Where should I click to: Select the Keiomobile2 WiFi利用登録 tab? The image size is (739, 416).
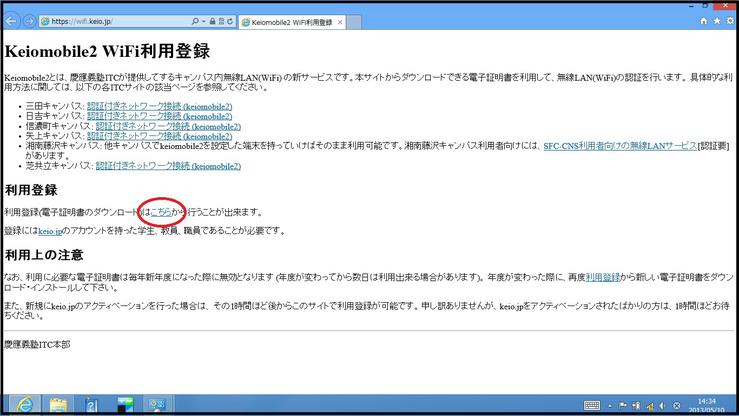[285, 21]
